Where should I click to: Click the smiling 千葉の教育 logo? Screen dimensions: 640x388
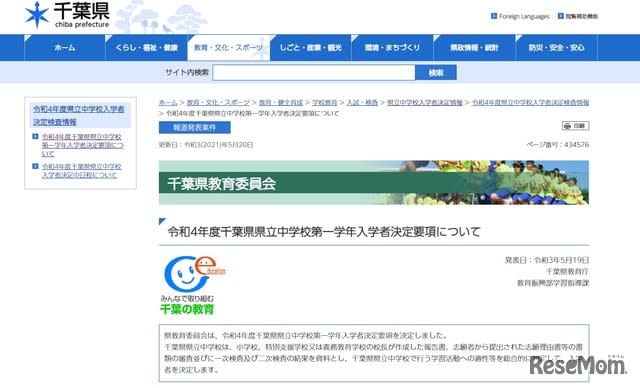(194, 286)
